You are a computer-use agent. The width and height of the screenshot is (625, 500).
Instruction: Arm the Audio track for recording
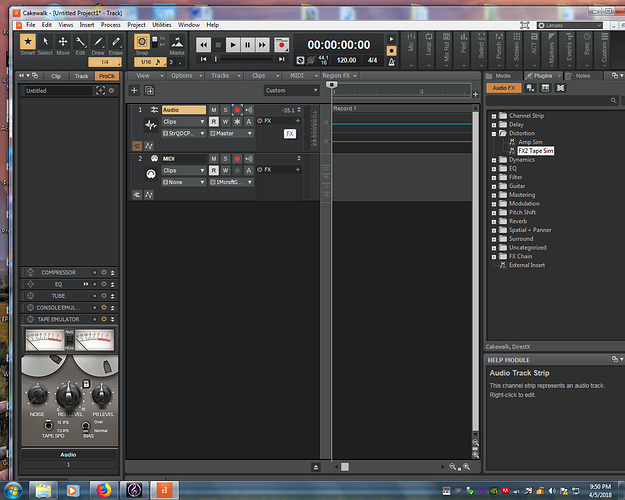237,110
